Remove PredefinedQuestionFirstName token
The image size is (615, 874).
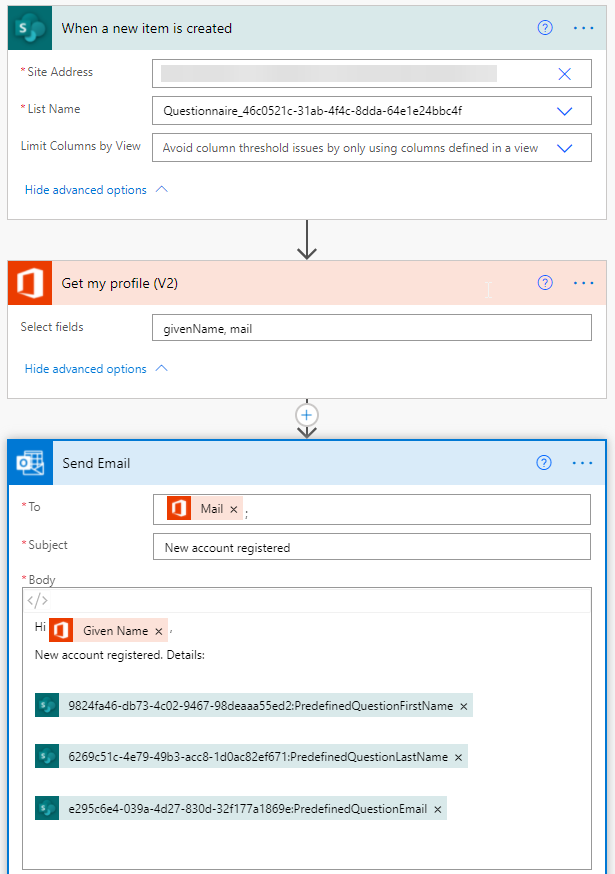(463, 706)
